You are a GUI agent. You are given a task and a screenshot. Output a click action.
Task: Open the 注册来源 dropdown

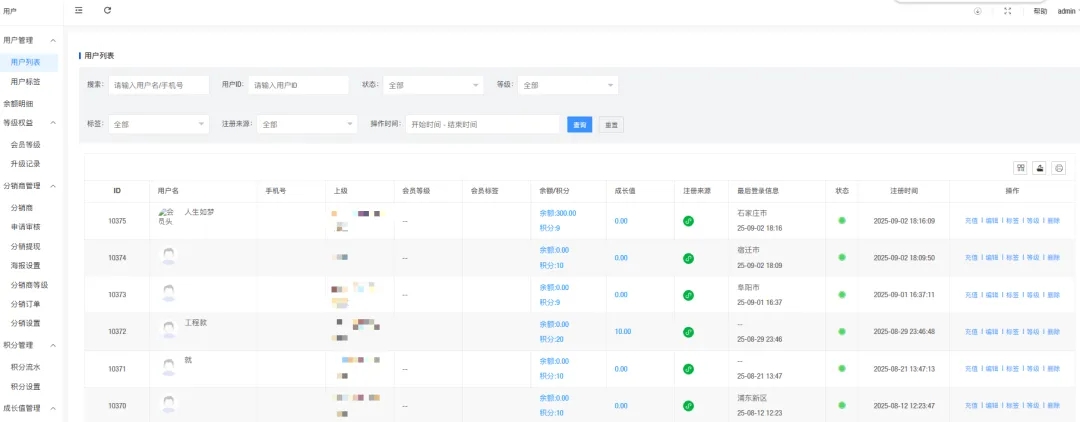tap(306, 125)
